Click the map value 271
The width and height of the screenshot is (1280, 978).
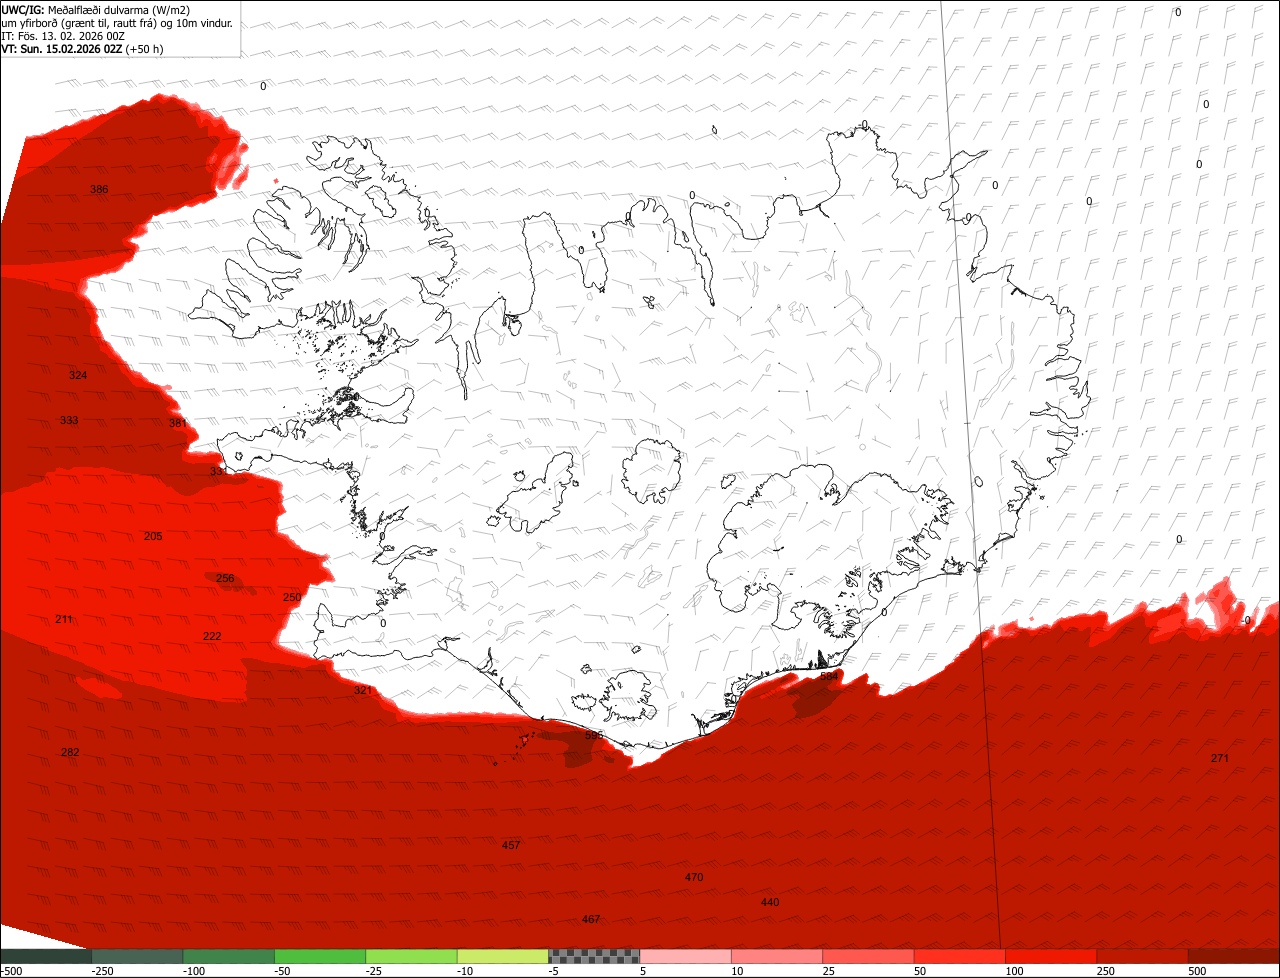pyautogui.click(x=1220, y=758)
